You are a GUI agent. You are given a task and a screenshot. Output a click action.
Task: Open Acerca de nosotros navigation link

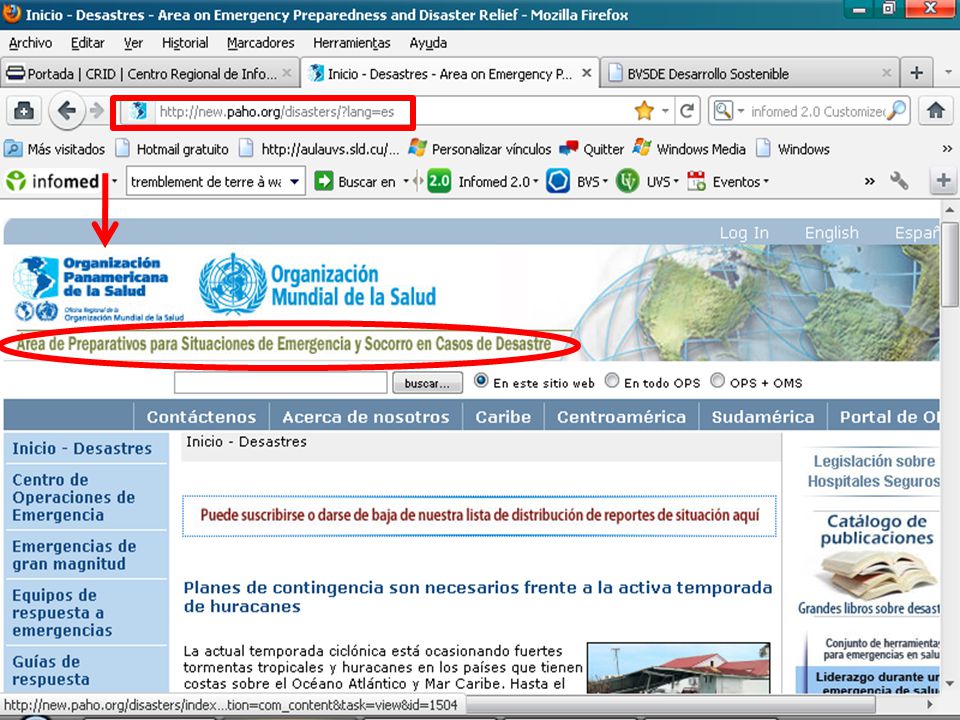366,417
